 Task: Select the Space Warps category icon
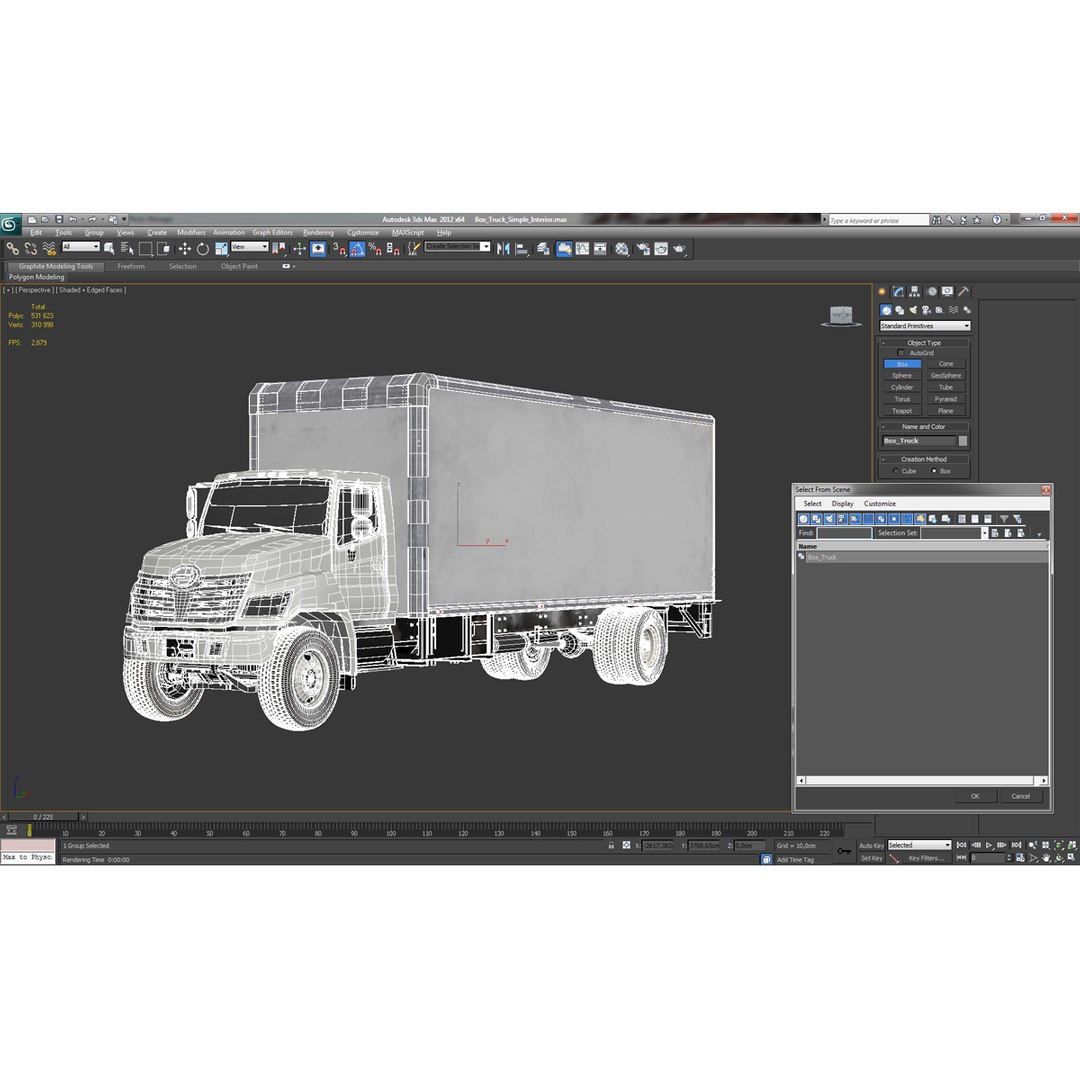point(953,310)
